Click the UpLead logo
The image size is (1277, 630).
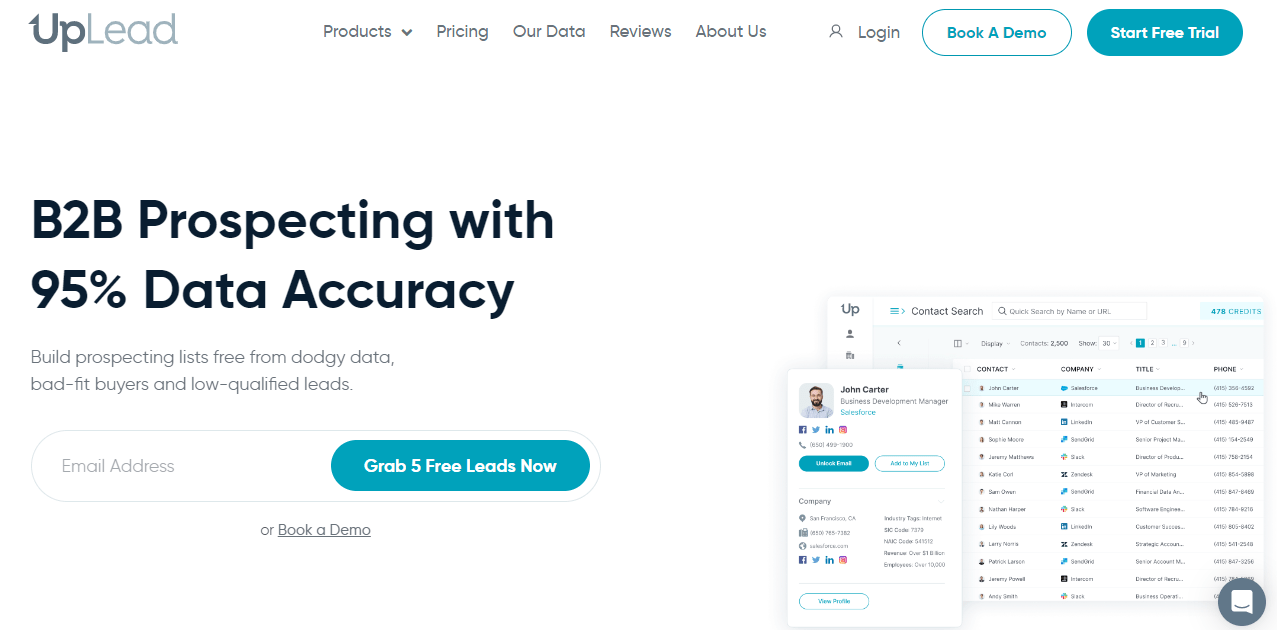pyautogui.click(x=103, y=31)
